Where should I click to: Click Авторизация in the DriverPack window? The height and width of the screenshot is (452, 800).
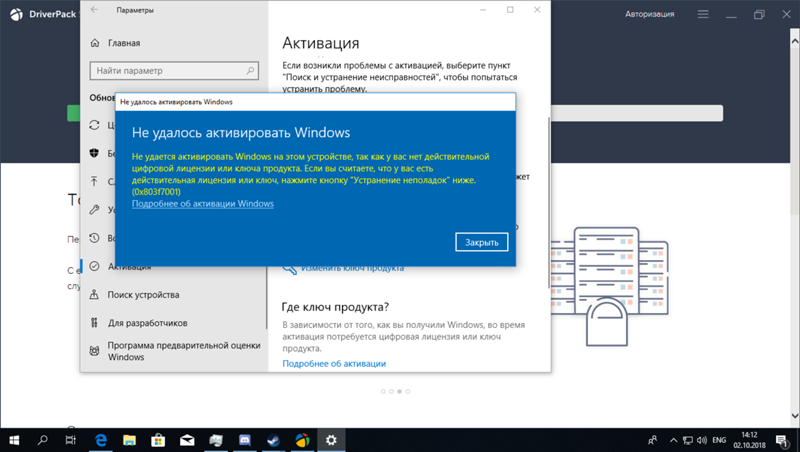pos(649,14)
